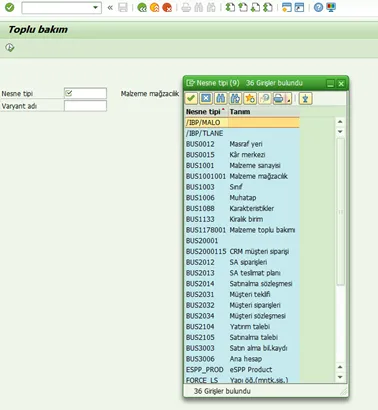Screen dimensions: 378x410
Task: Close the Nesne tipi popup window
Action: (341, 83)
